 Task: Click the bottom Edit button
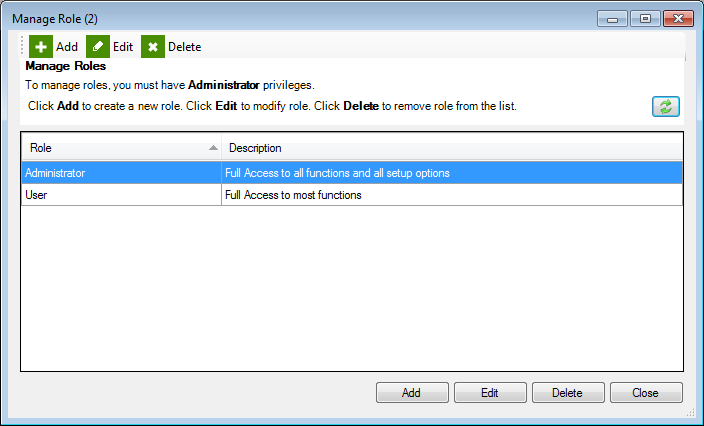click(490, 393)
